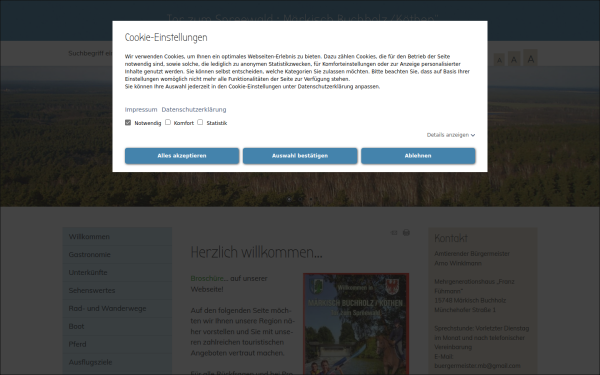Click the Kontakt heading
Viewport: 600px width, 375px height.
[x=451, y=238]
